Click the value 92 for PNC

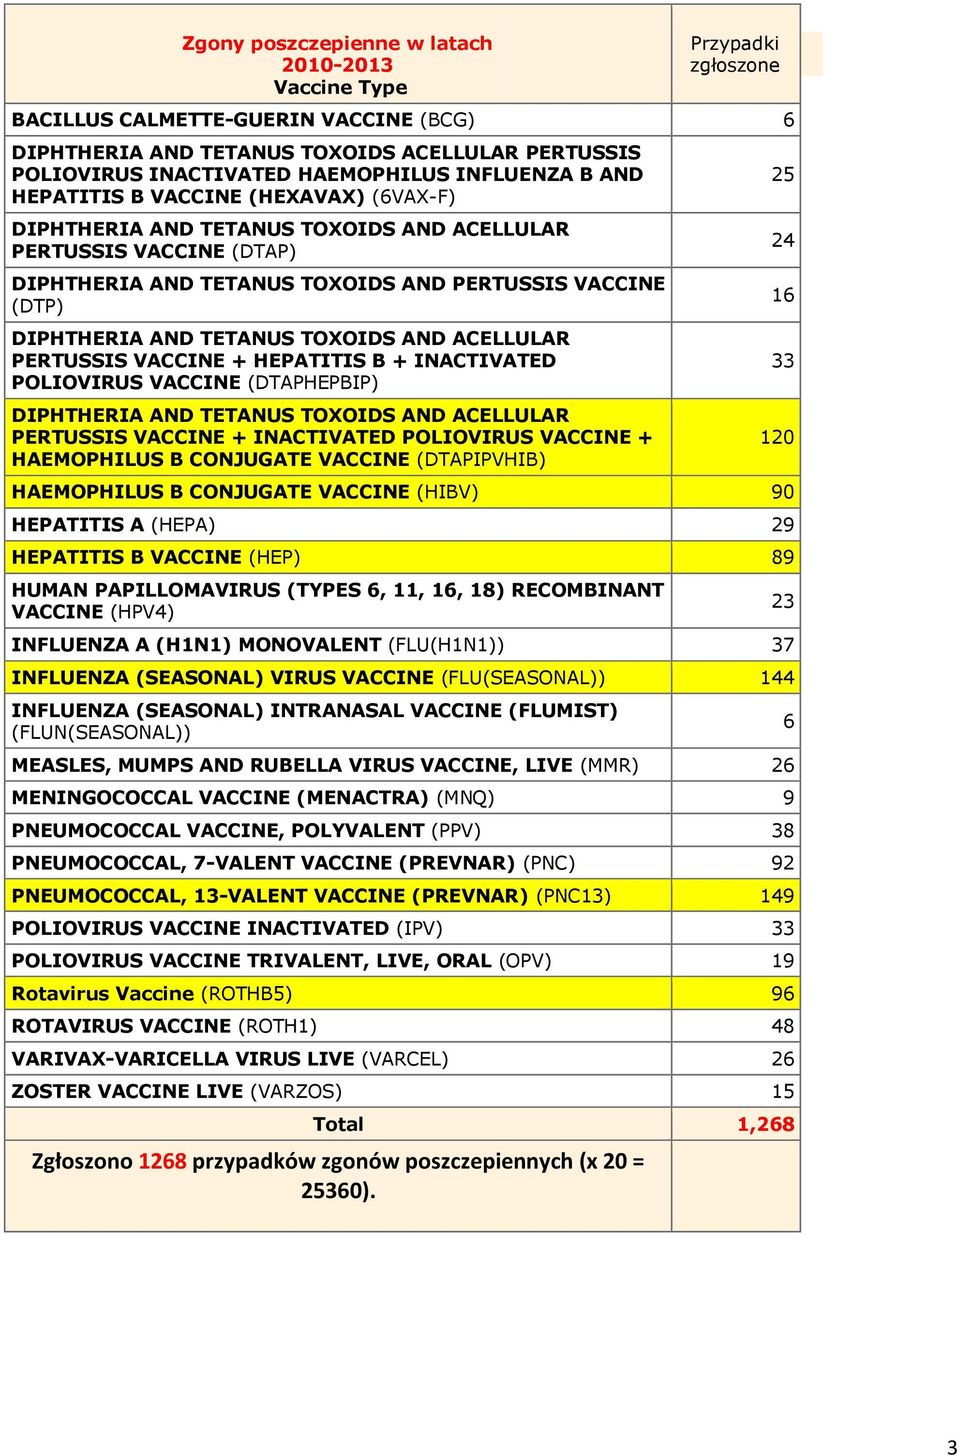[x=782, y=863]
